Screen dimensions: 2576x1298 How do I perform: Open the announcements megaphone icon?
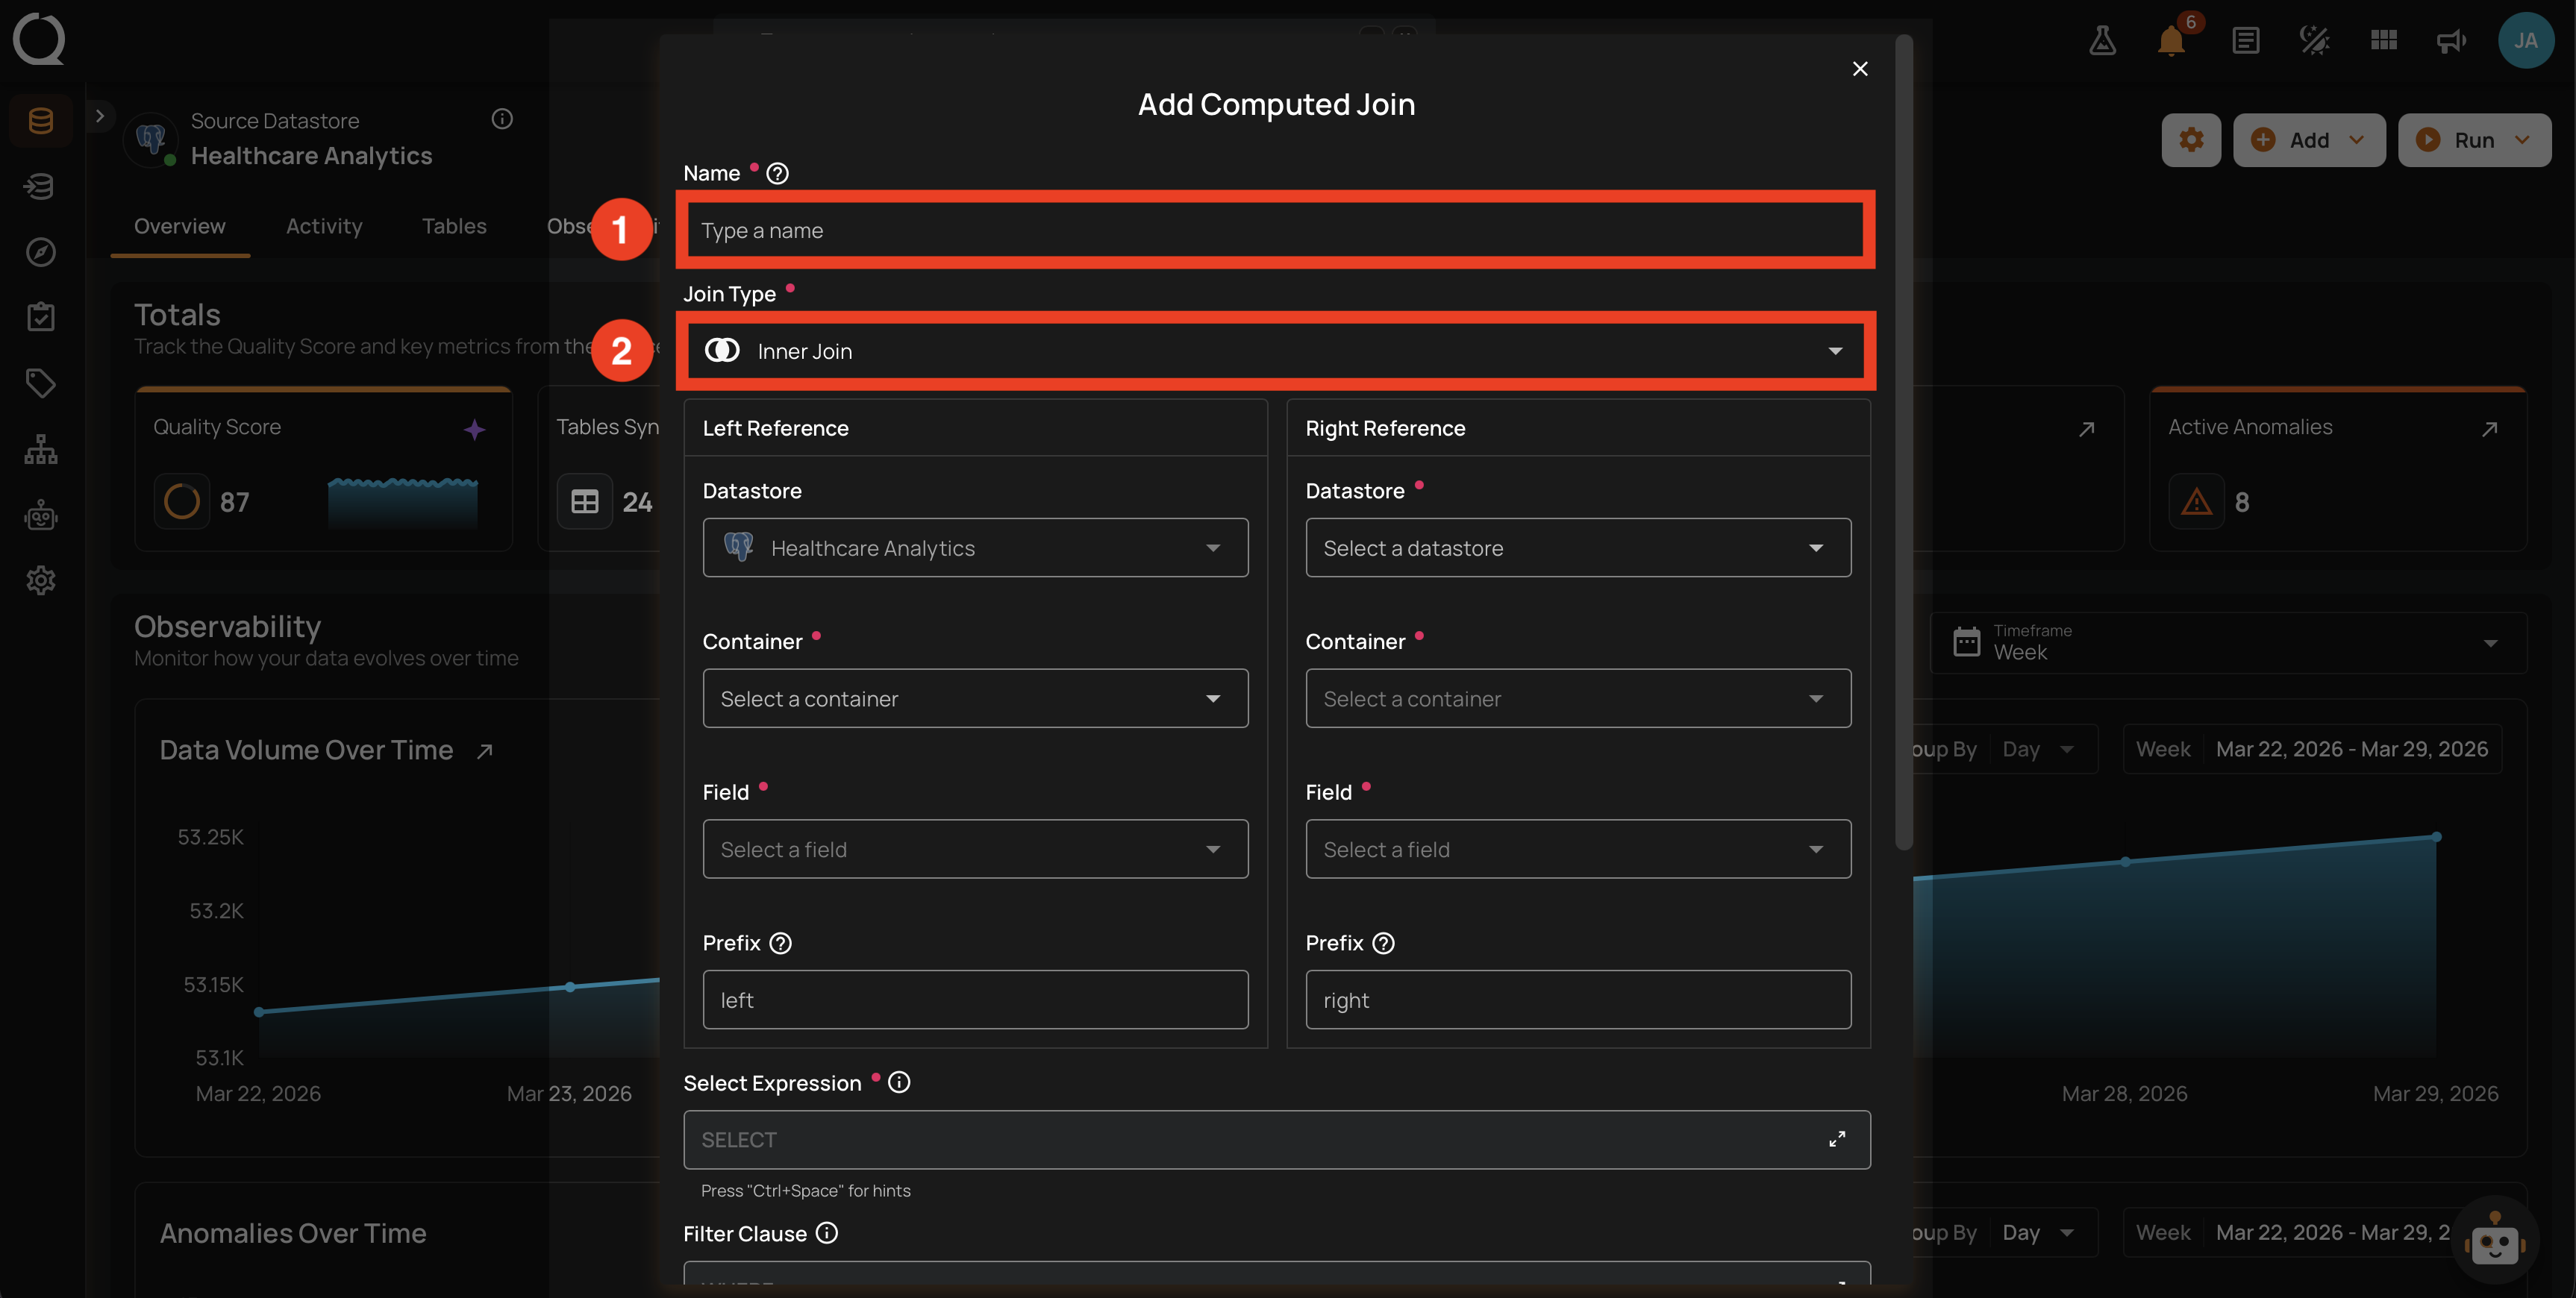pos(2452,40)
